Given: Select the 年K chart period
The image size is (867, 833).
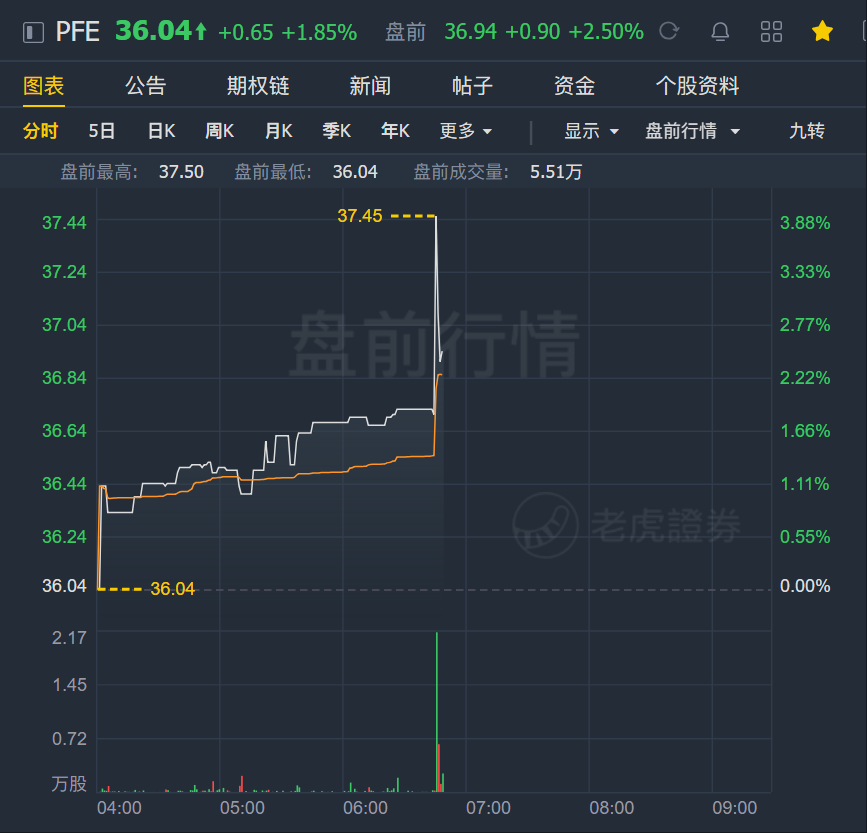Looking at the screenshot, I should point(395,131).
